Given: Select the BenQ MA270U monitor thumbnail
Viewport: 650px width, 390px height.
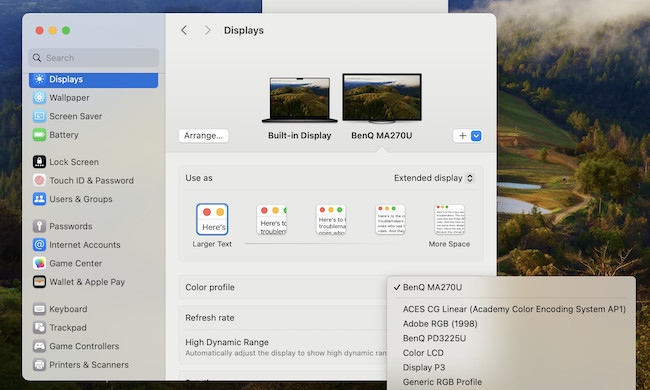Looking at the screenshot, I should 382,99.
